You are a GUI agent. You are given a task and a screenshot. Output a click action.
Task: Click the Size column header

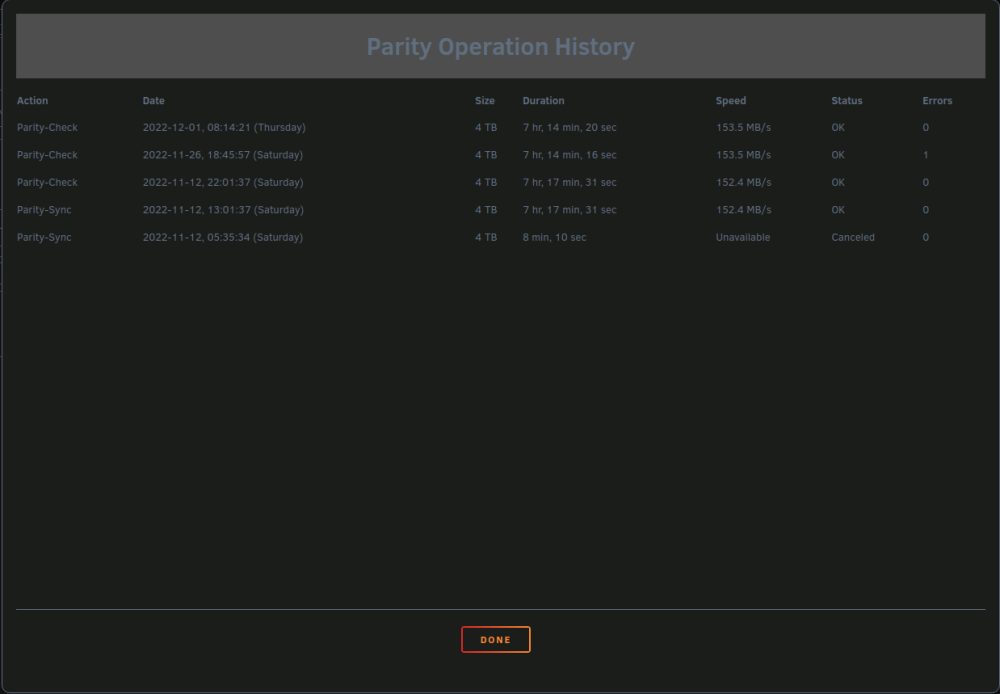485,101
